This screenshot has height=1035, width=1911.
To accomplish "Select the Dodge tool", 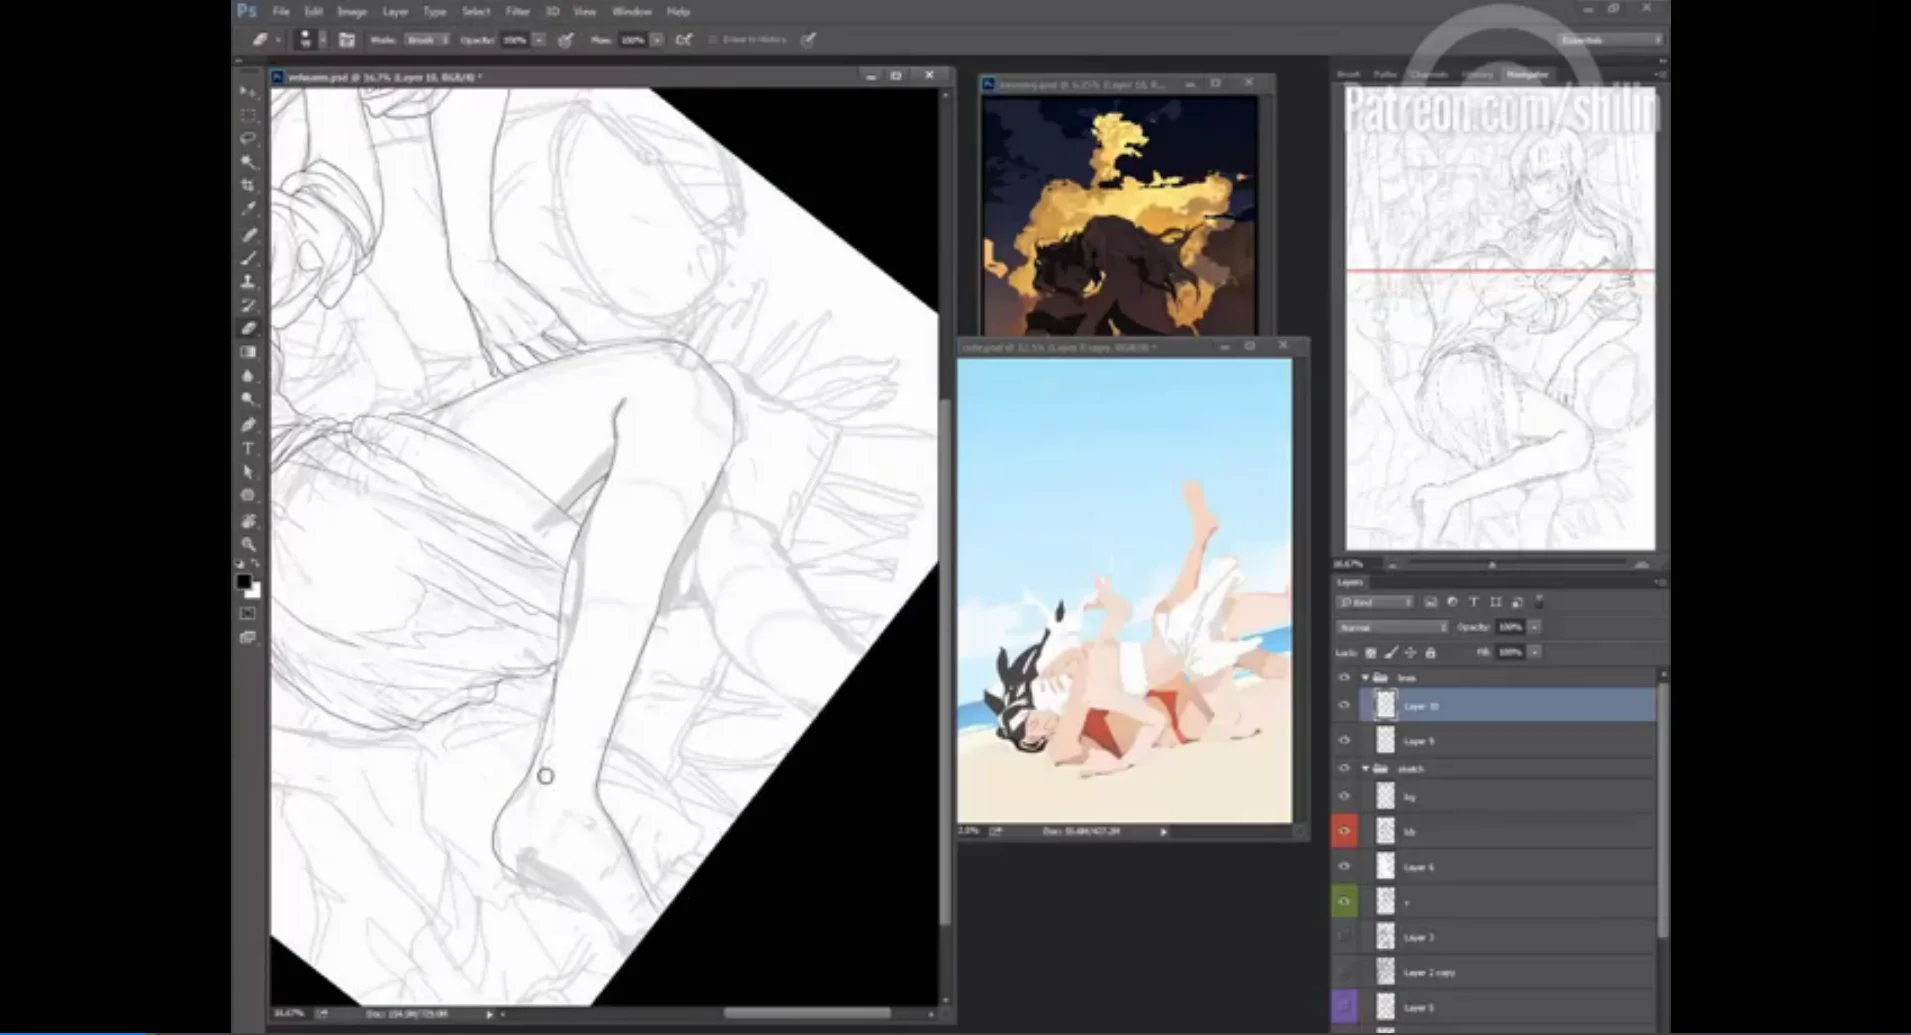I will 248,399.
